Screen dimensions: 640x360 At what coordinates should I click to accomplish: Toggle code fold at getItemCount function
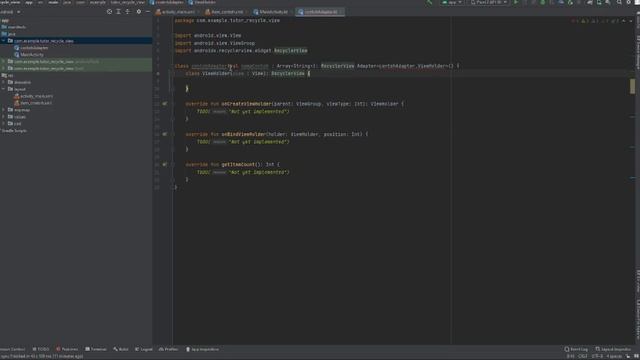click(173, 164)
